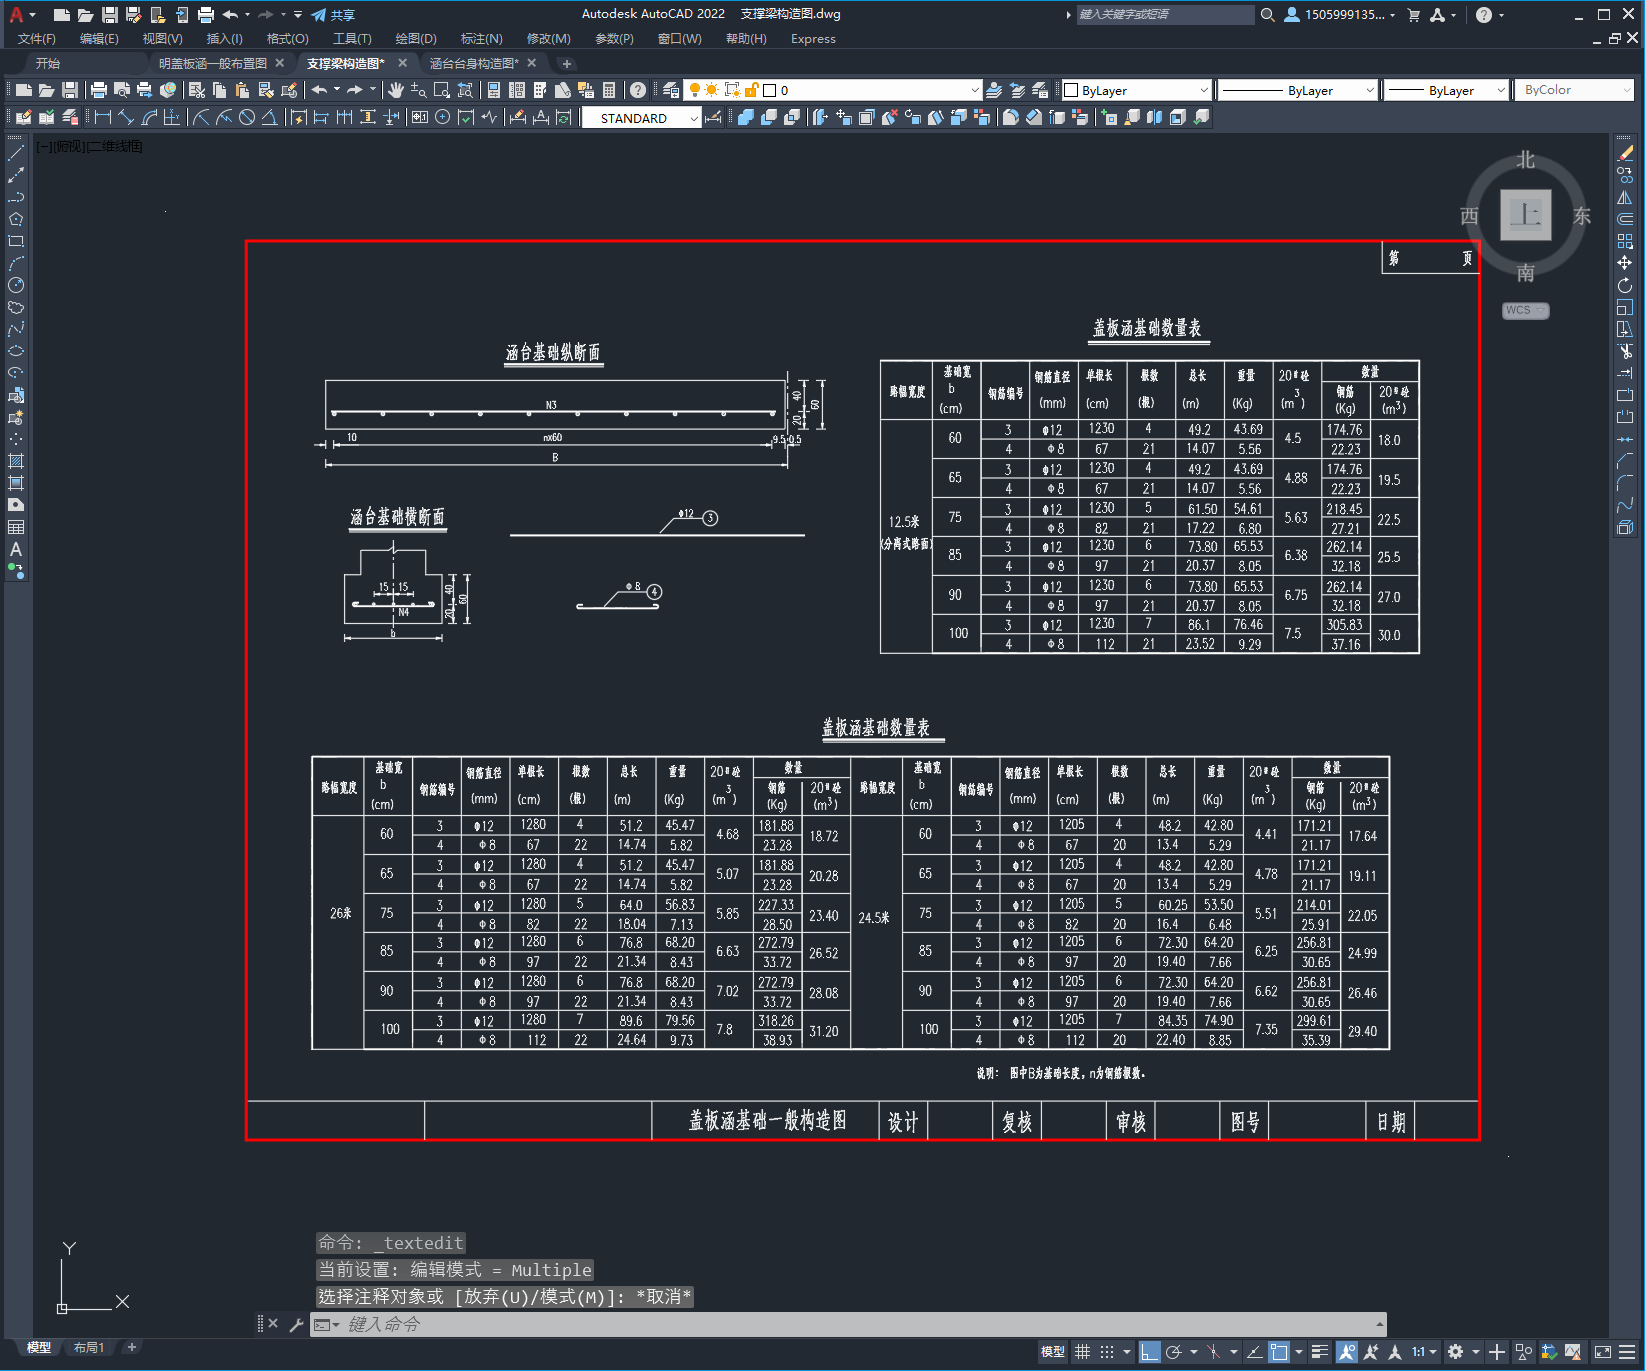Image resolution: width=1645 pixels, height=1371 pixels.
Task: Open the color ByLayer dropdown
Action: [x=1203, y=90]
